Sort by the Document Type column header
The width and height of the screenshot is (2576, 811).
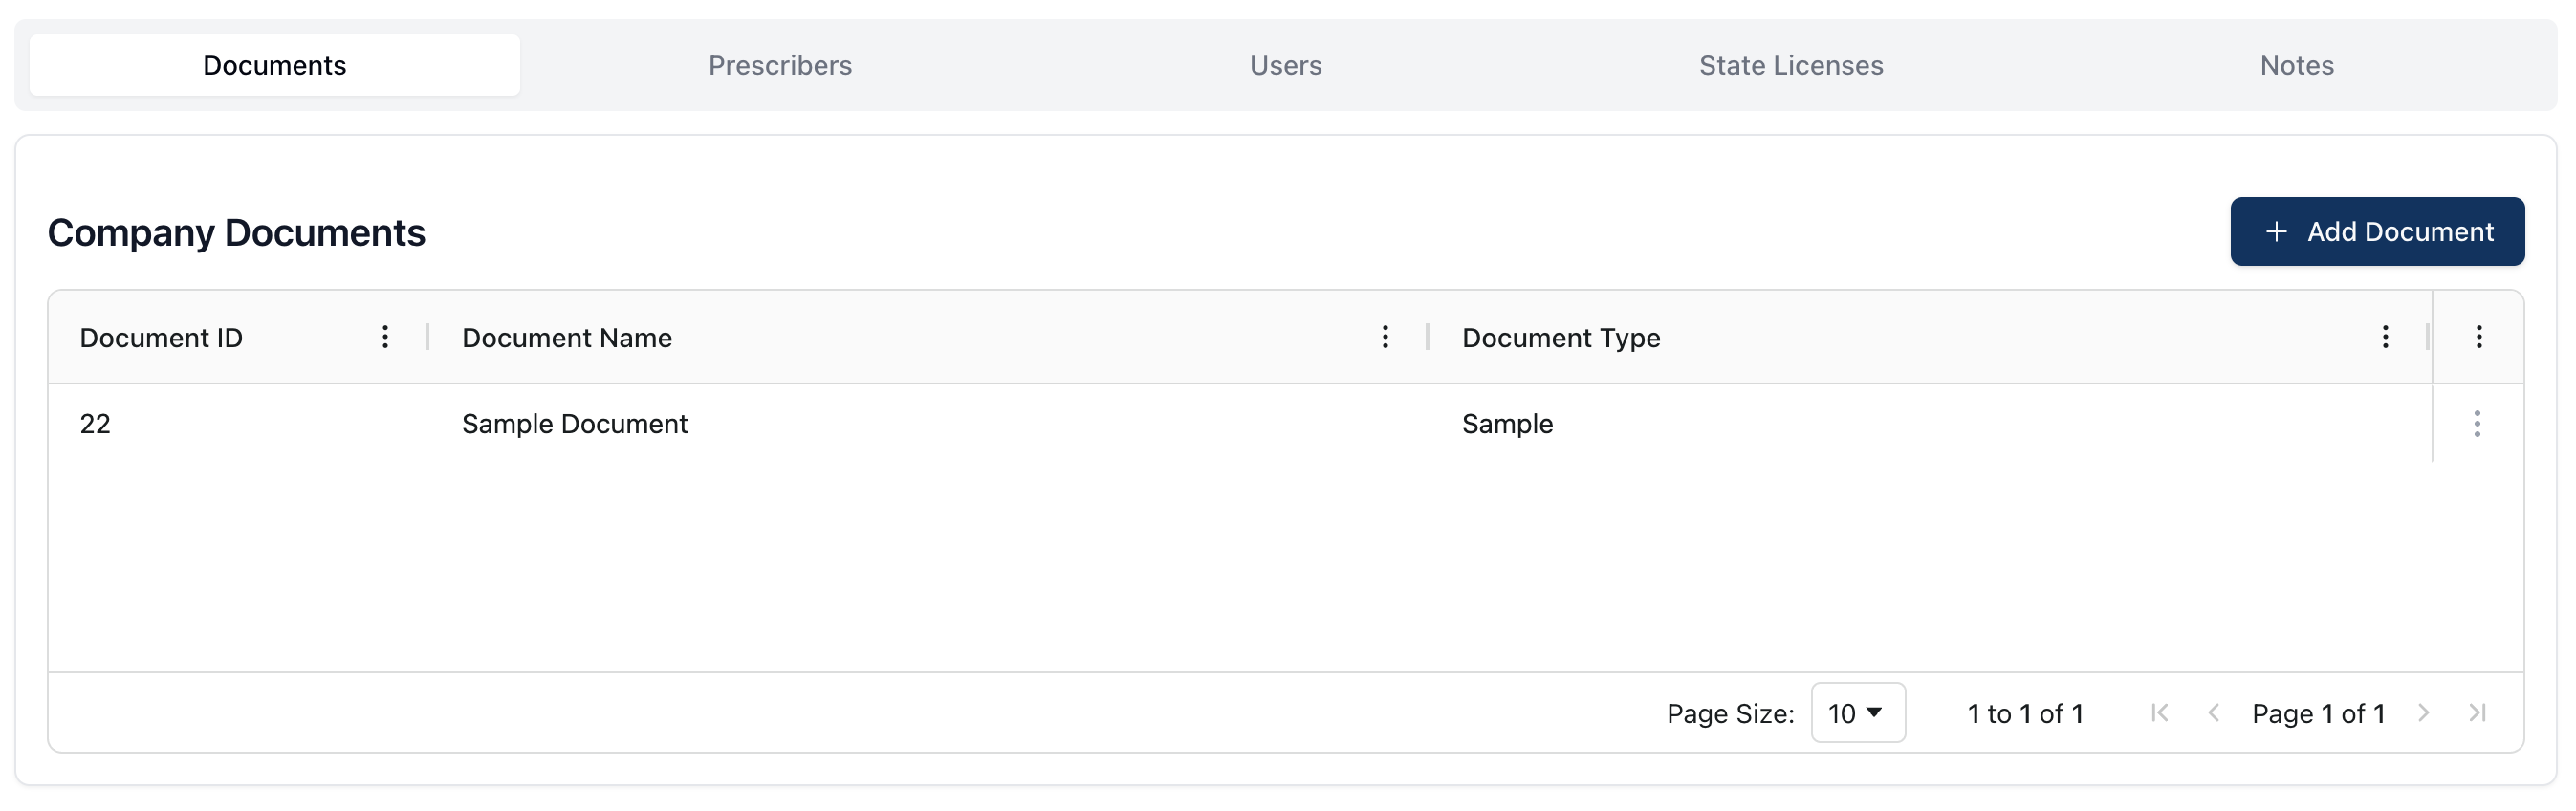[x=1560, y=338]
